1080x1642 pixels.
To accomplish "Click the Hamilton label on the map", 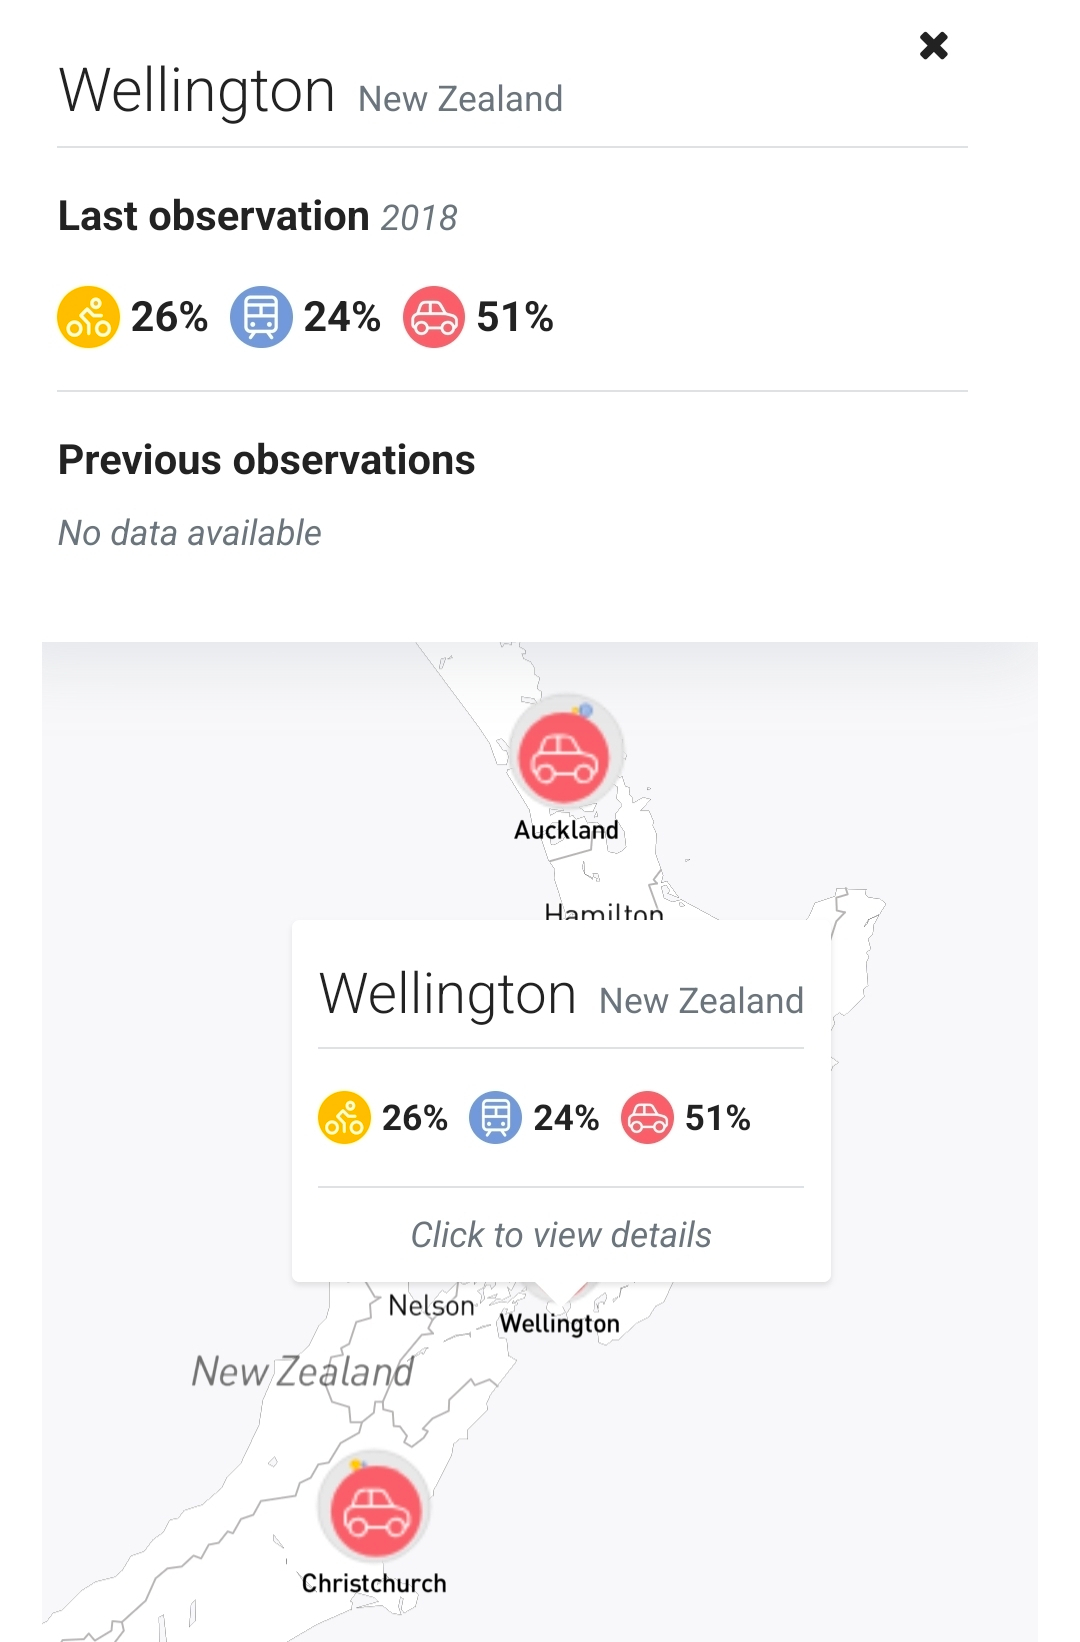I will click(x=603, y=911).
